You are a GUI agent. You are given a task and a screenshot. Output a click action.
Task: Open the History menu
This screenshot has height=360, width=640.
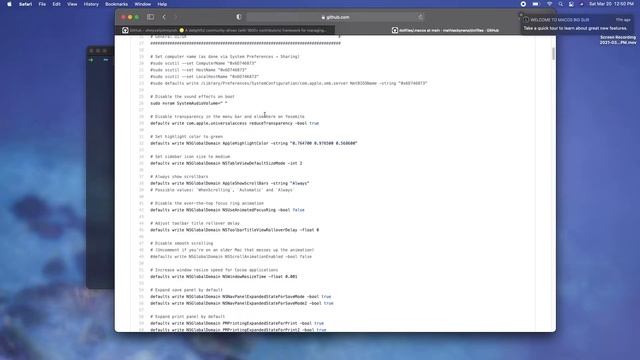(91, 4)
